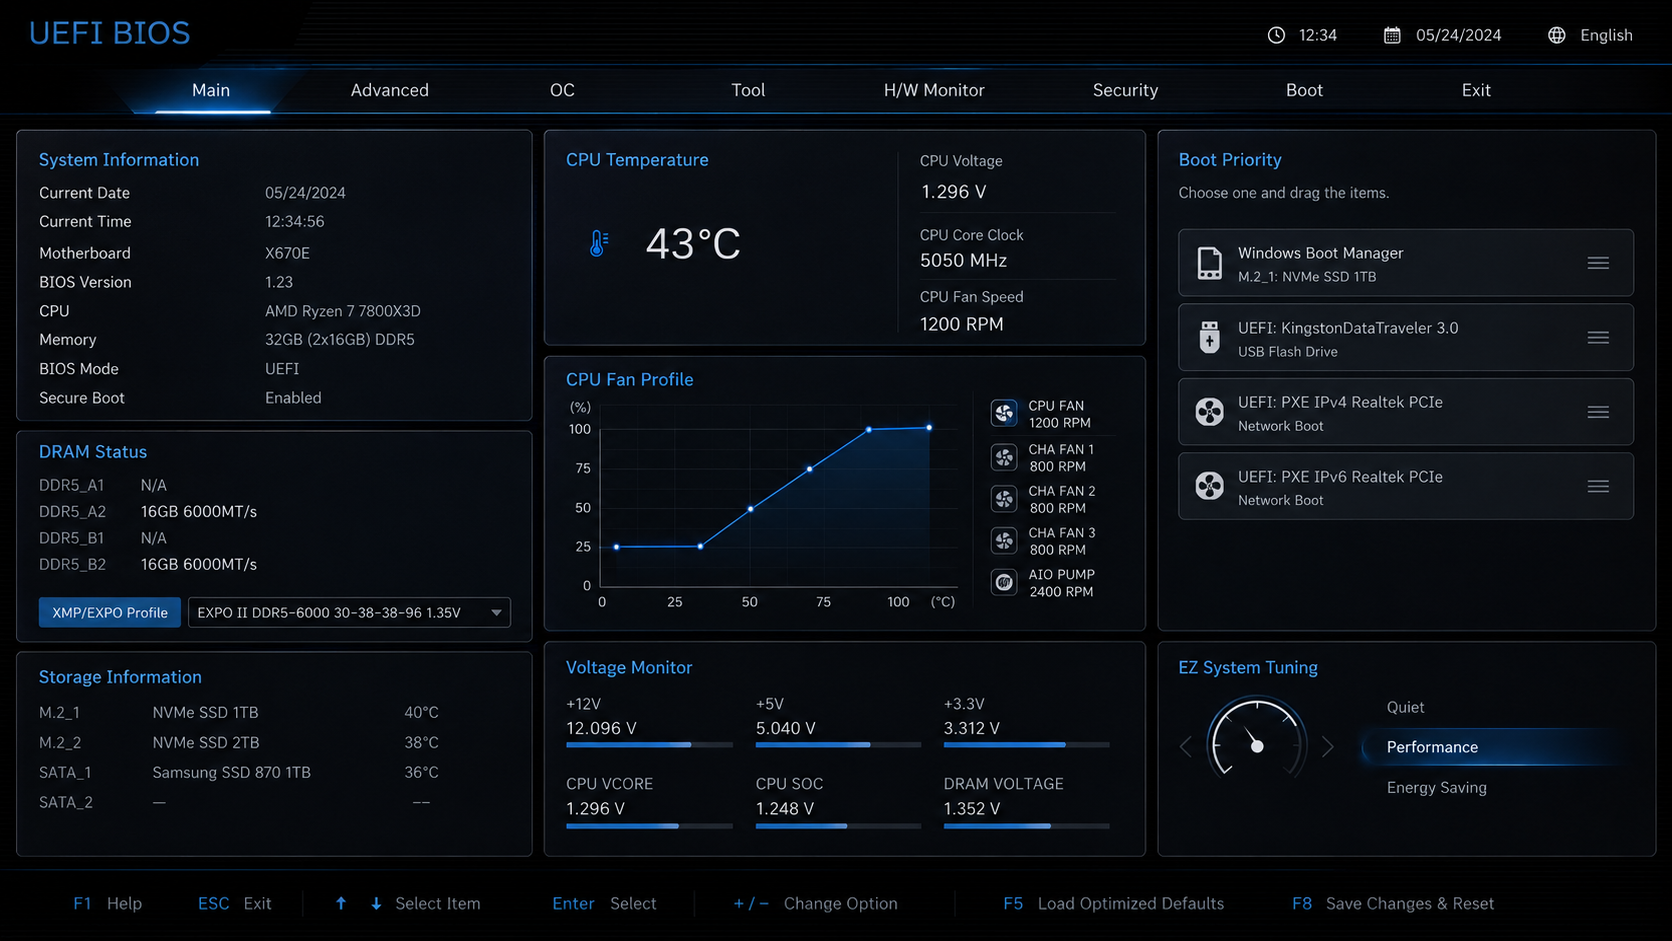This screenshot has width=1672, height=941.
Task: Click the AMD Ryzen 7 7800X3D value
Action: (342, 311)
